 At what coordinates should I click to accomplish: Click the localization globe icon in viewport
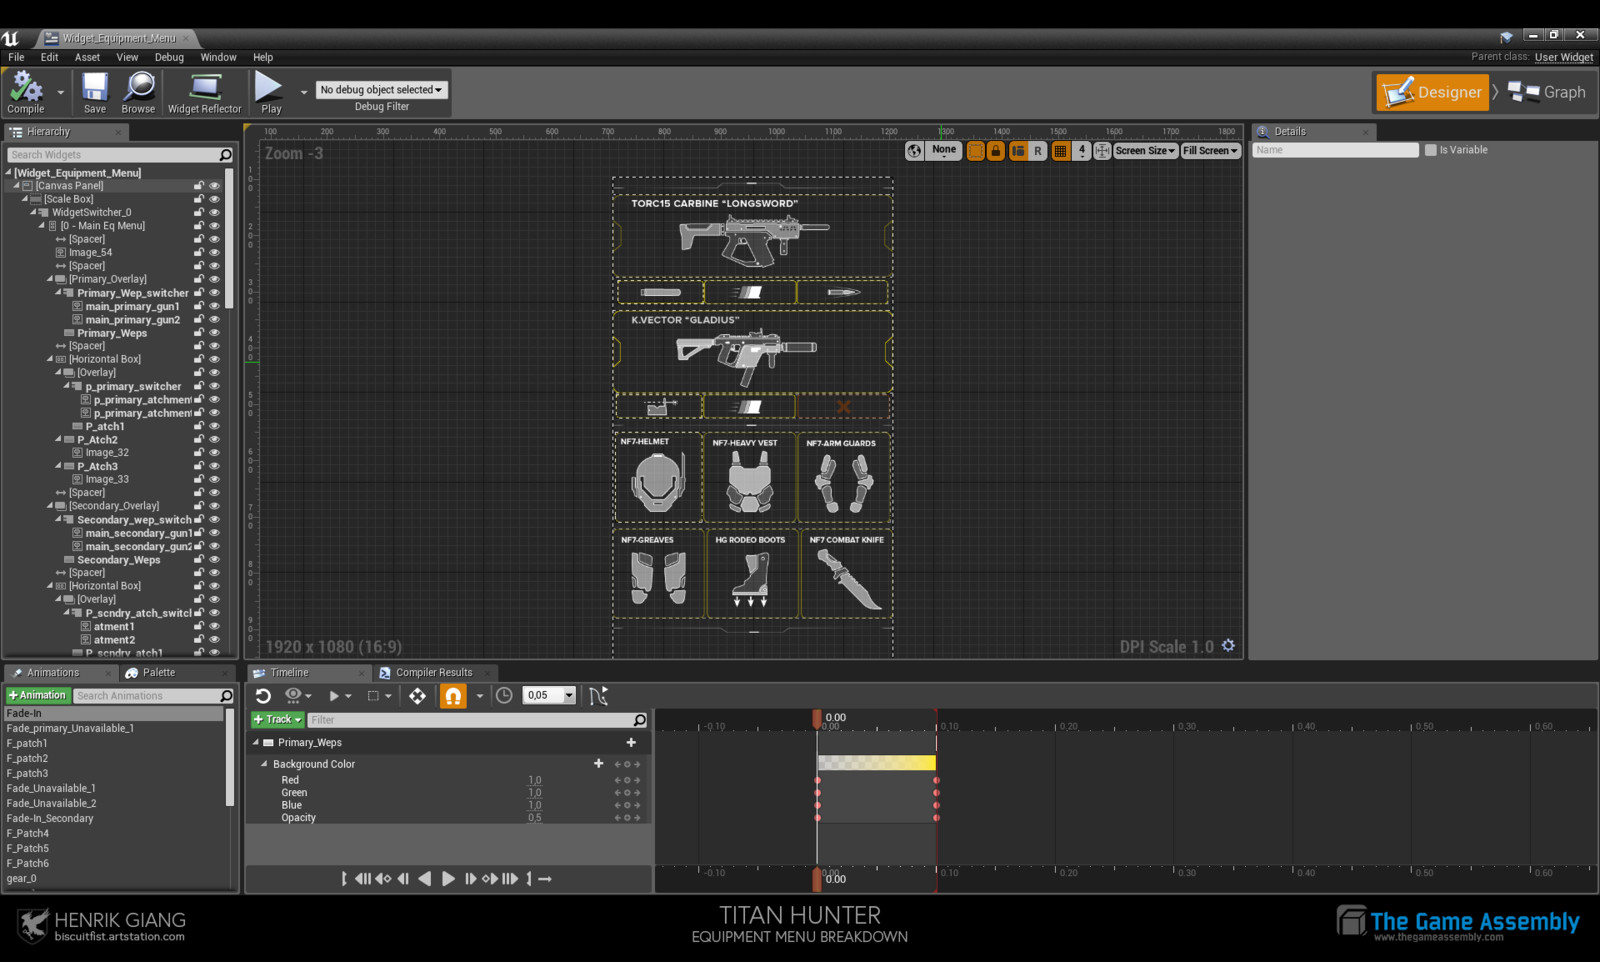pos(914,150)
